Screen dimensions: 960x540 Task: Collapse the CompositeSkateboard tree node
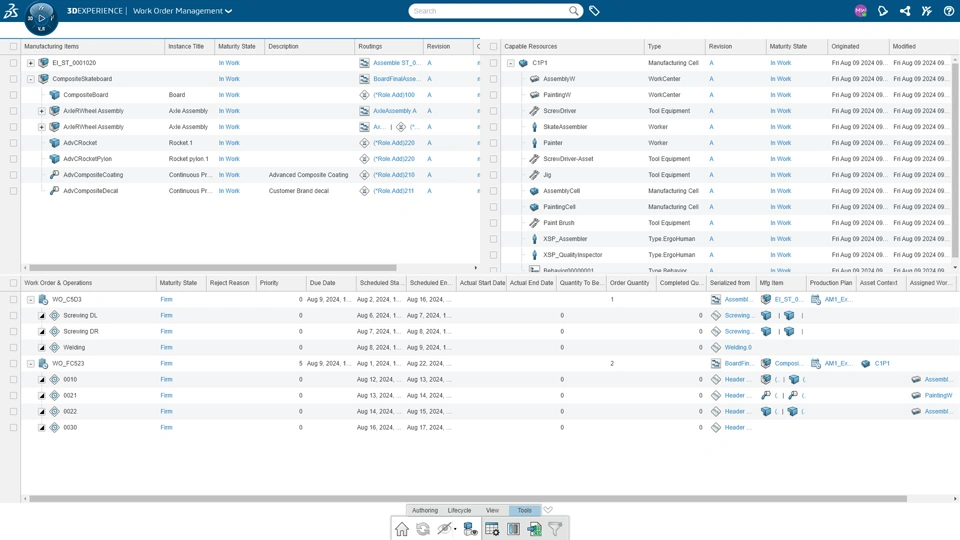pyautogui.click(x=31, y=79)
